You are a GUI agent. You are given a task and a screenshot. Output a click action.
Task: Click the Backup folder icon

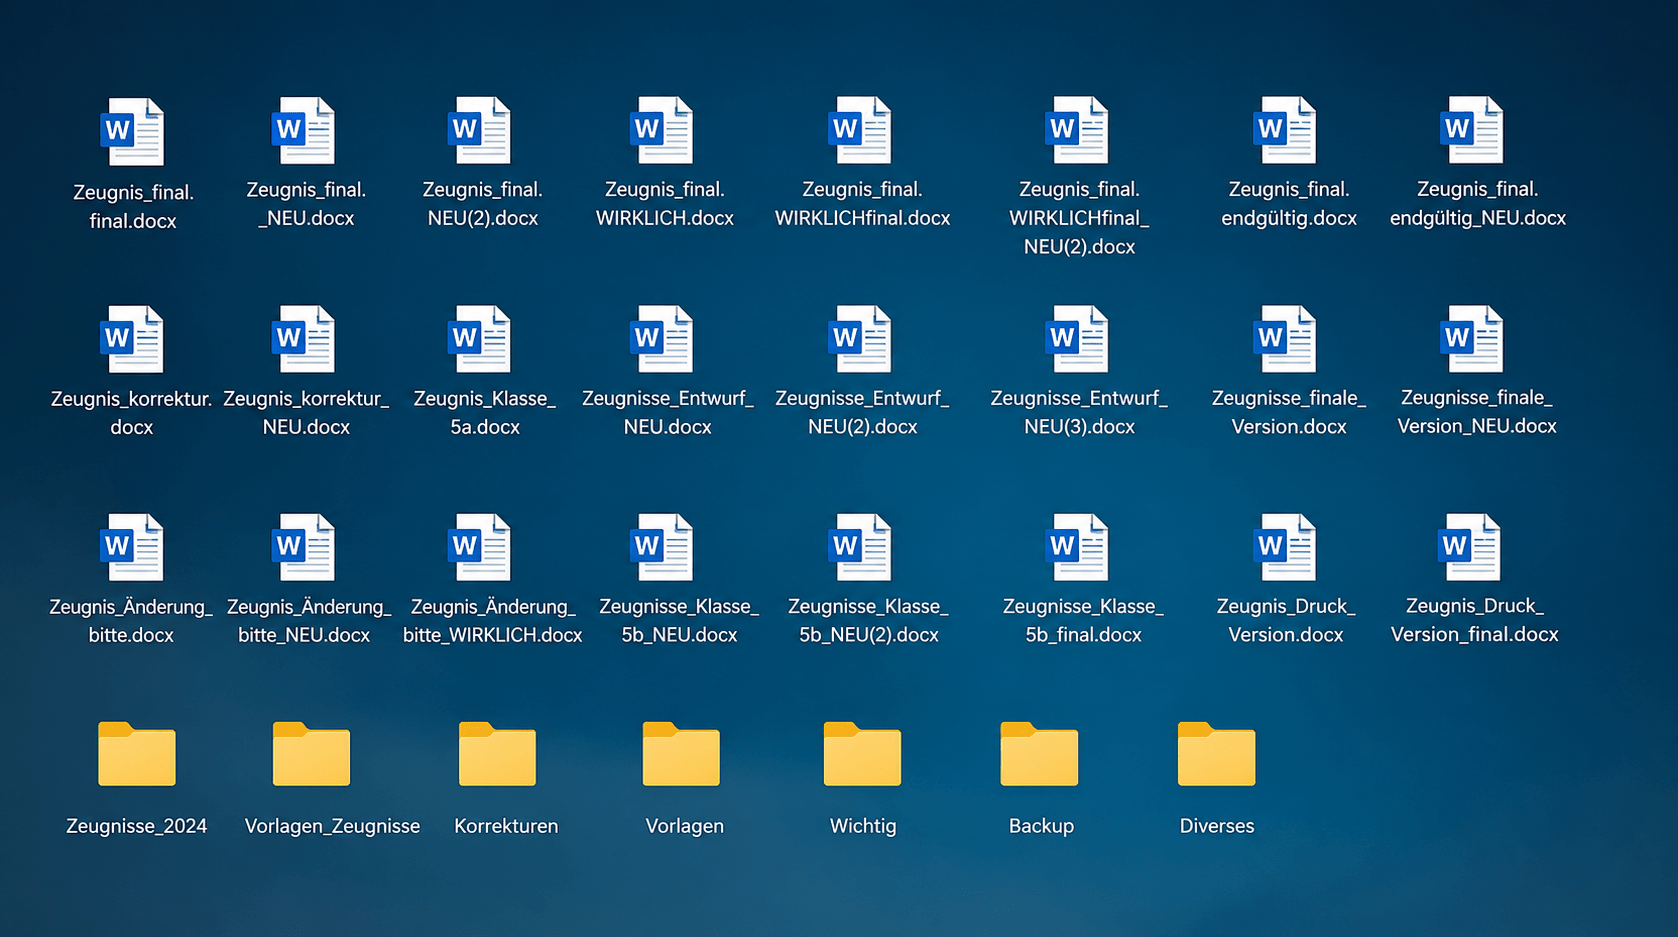(1039, 754)
